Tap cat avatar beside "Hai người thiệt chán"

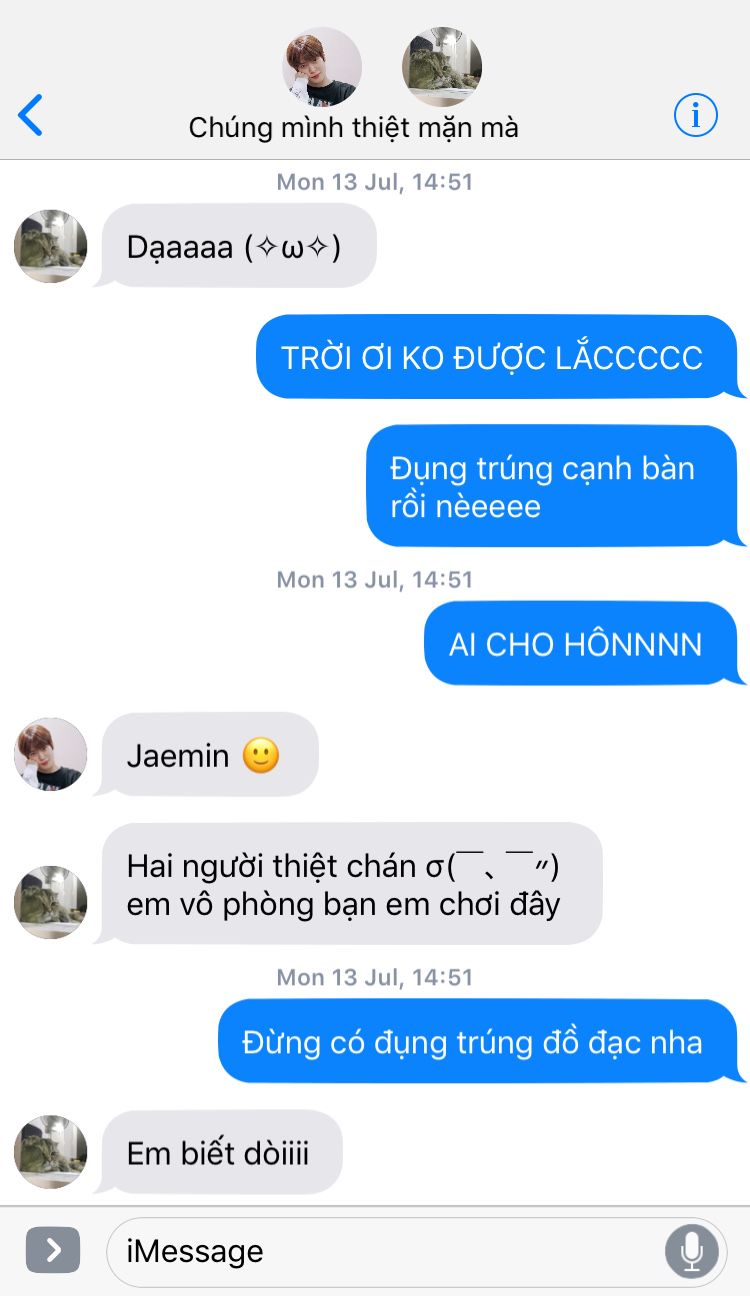point(51,902)
